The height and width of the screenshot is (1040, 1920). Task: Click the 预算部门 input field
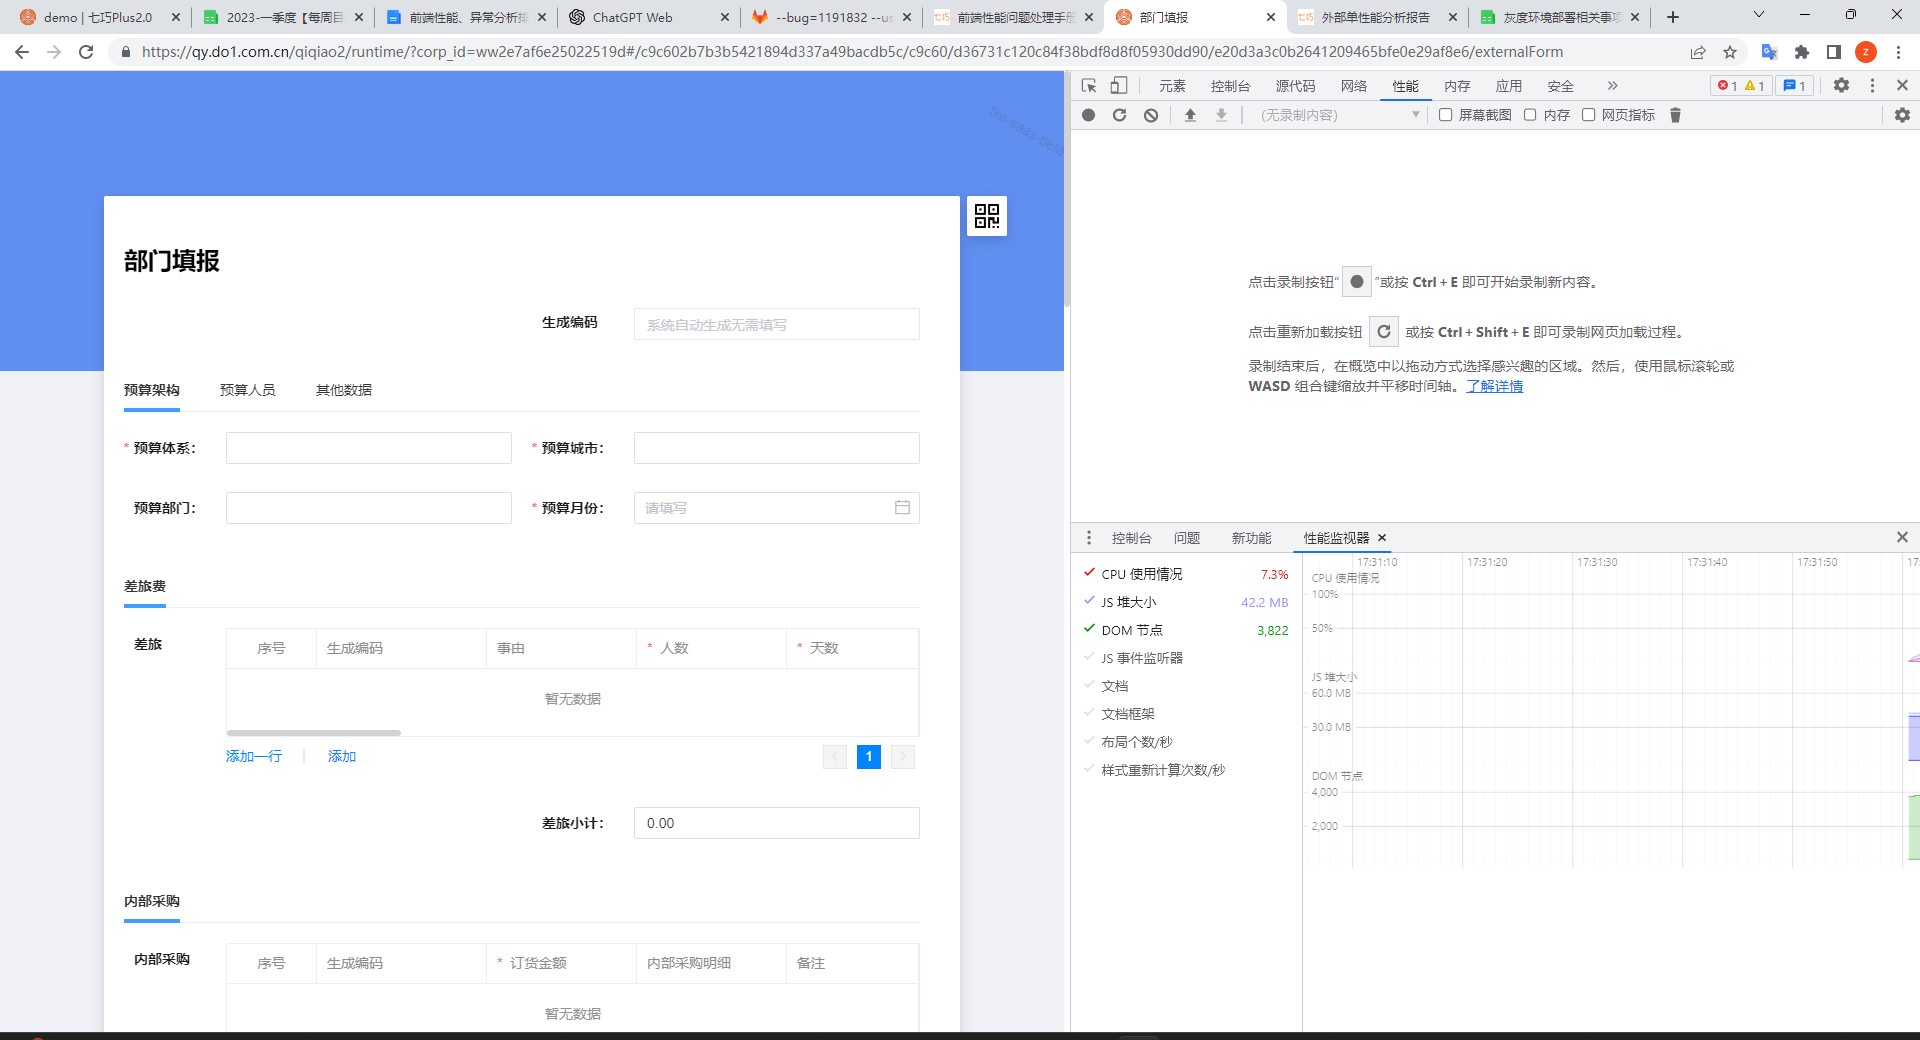click(369, 508)
